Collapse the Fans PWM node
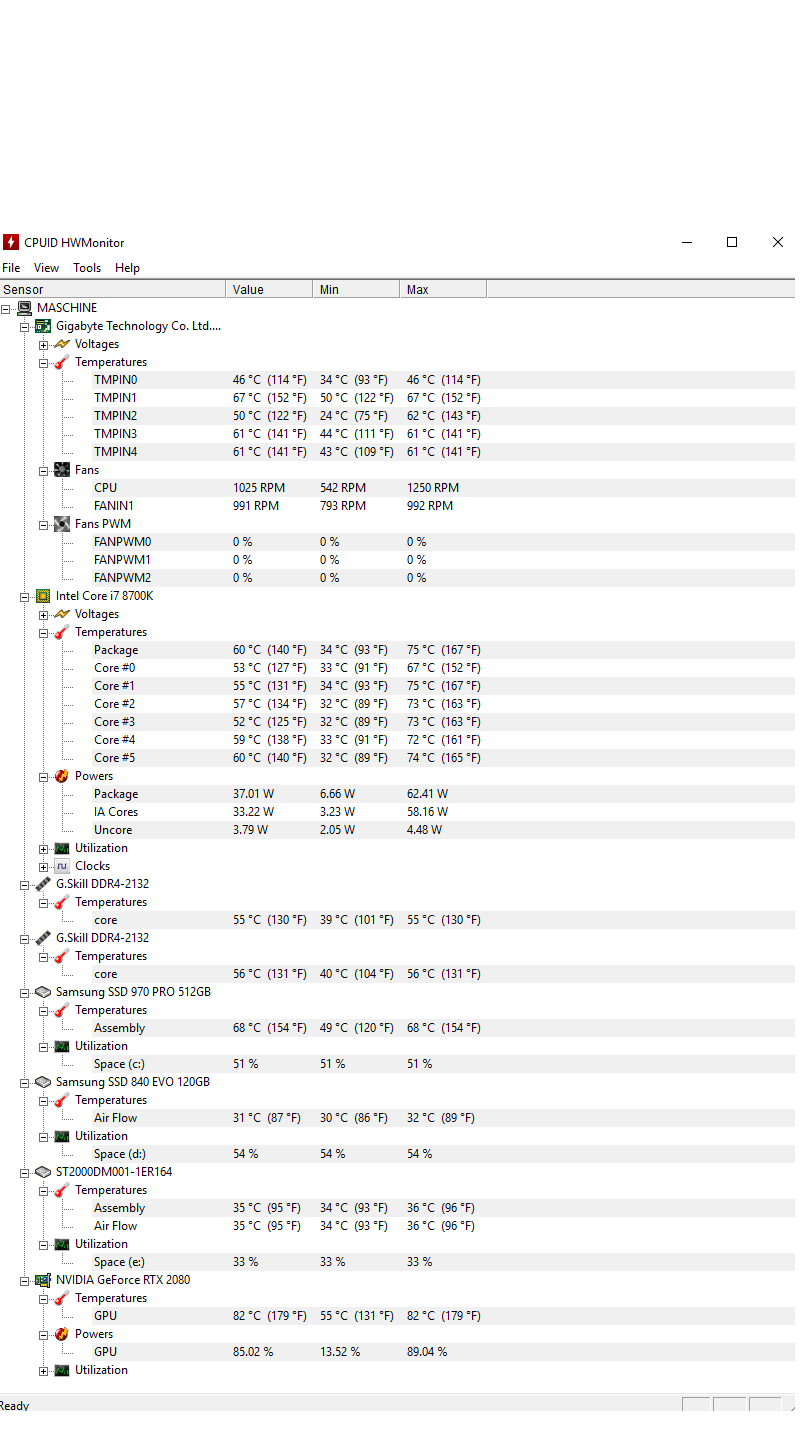The image size is (805, 1429). click(x=44, y=524)
